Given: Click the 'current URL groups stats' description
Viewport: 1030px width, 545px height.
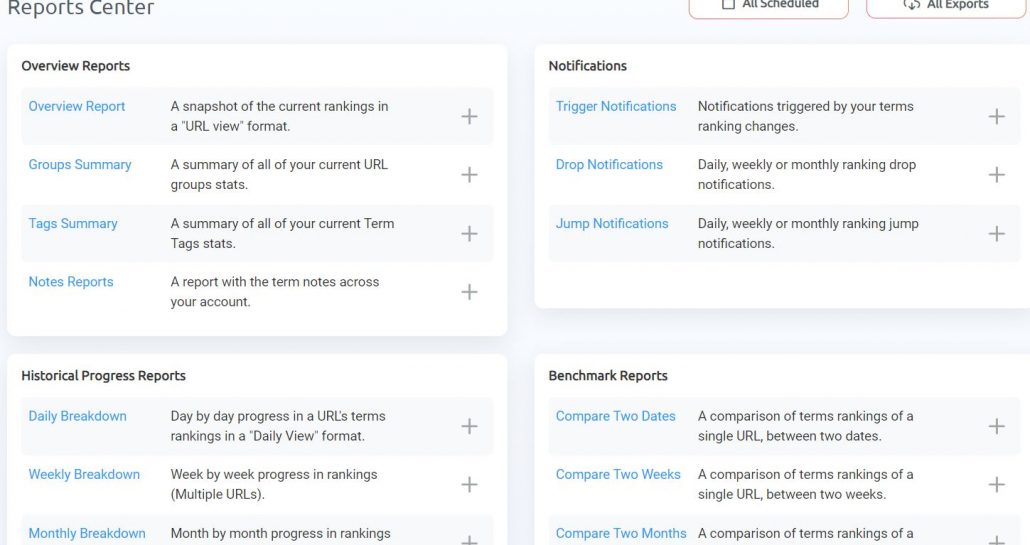Looking at the screenshot, I should 279,175.
